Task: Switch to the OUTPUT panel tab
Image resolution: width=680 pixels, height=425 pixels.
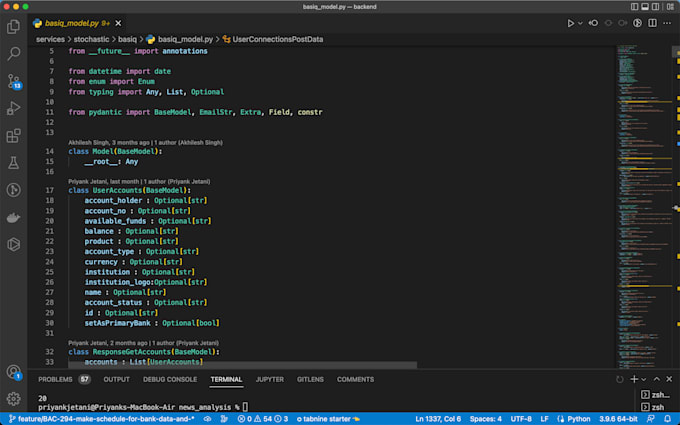Action: 116,379
